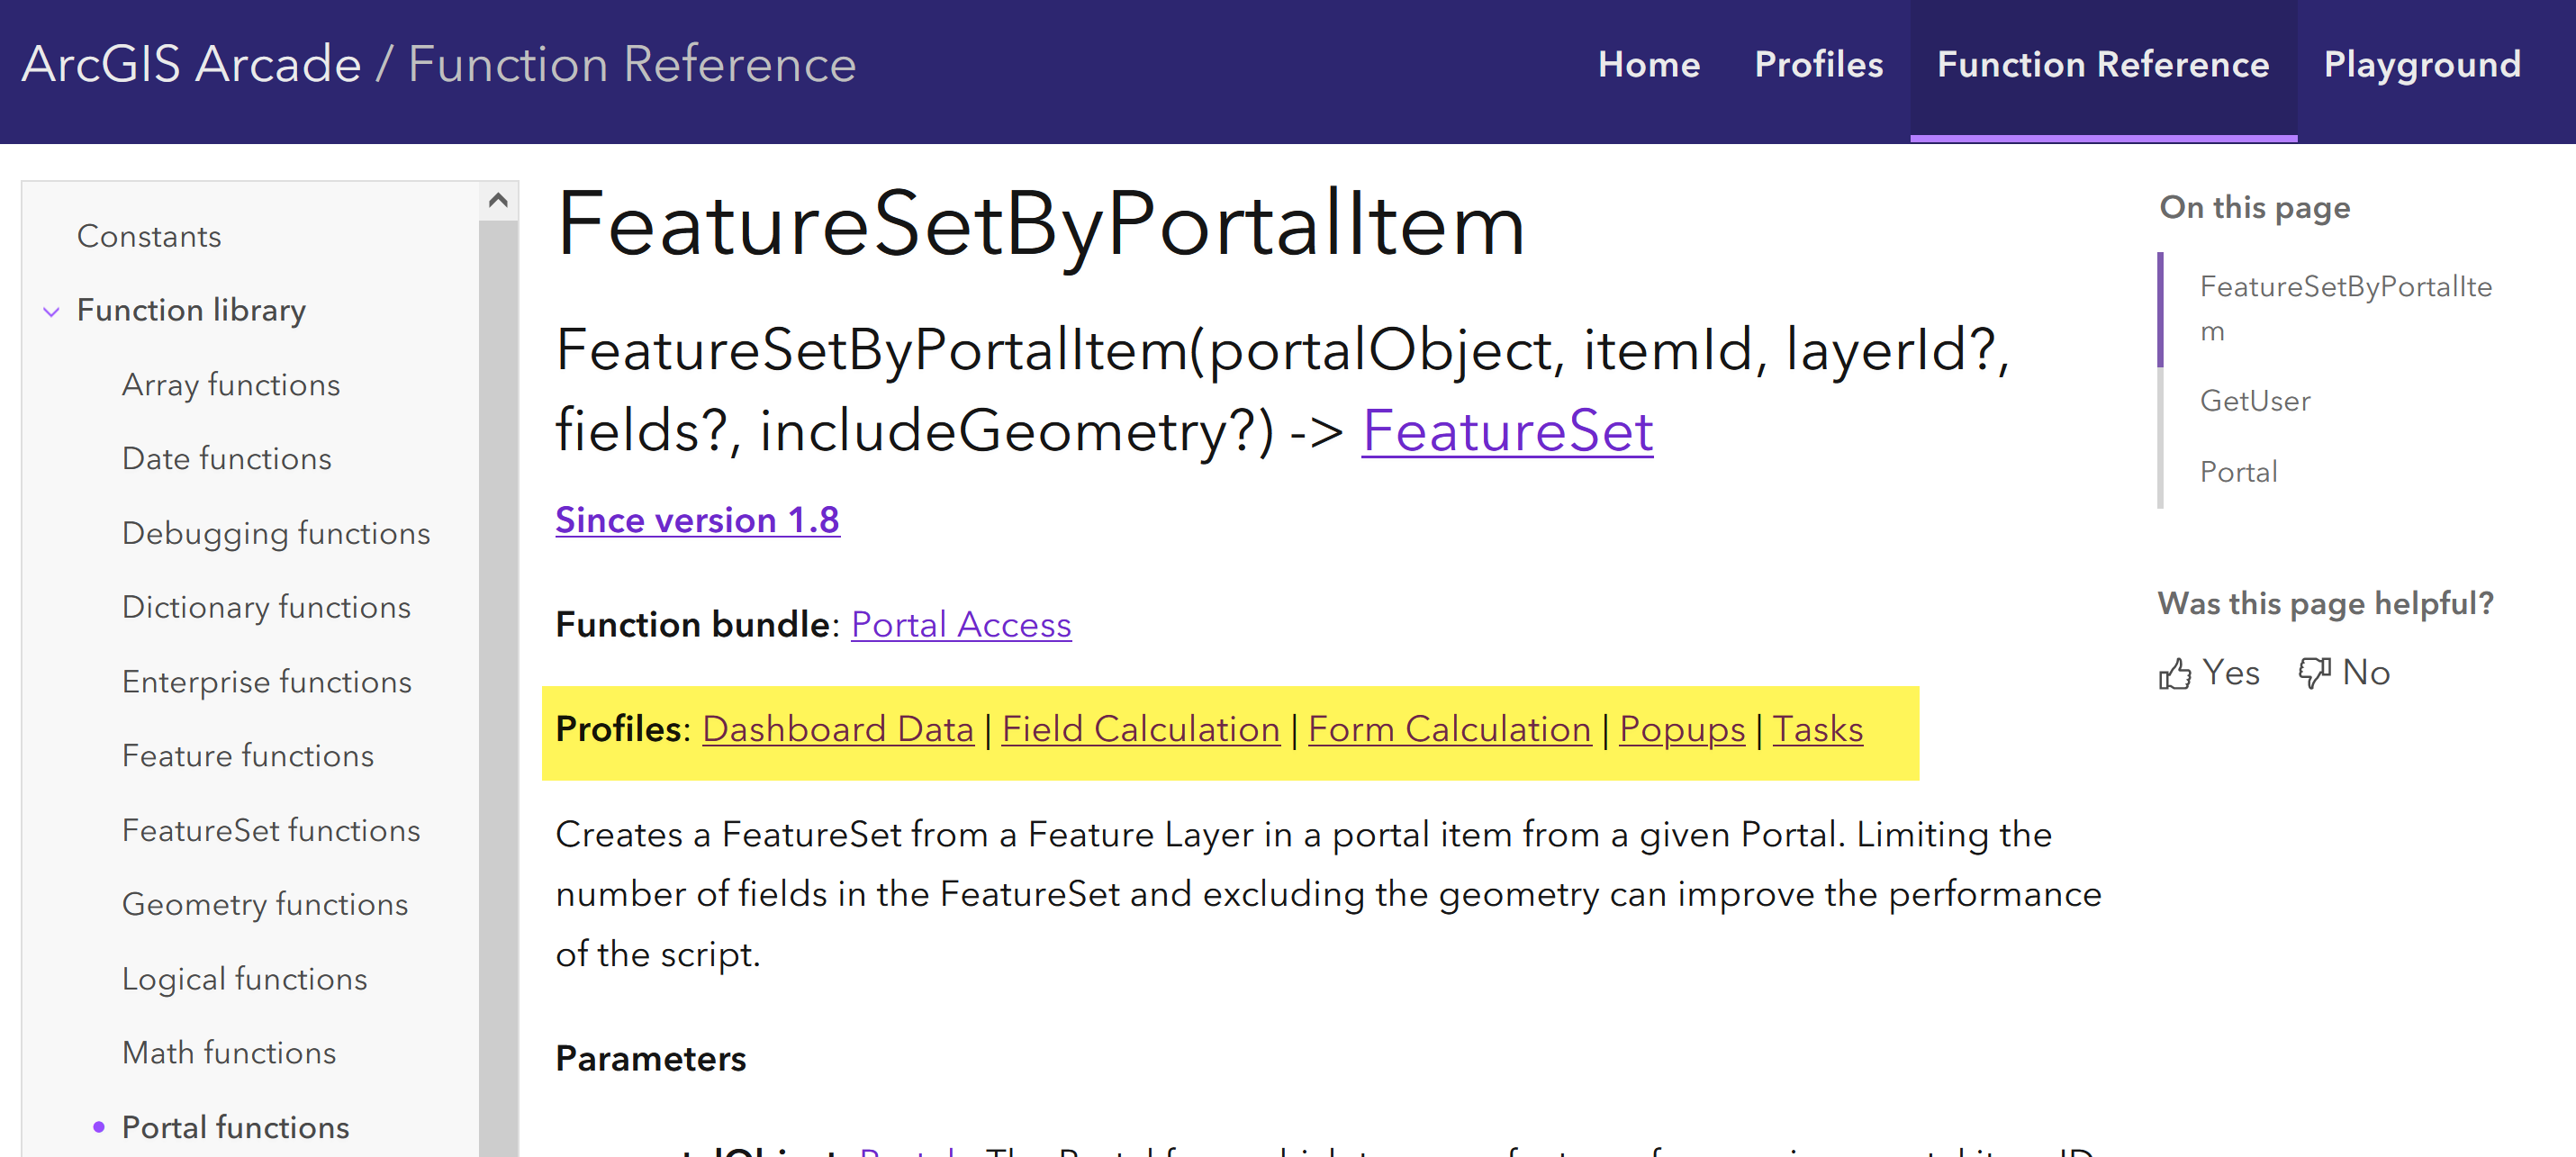Go to Field Calculation profile

tap(1140, 729)
